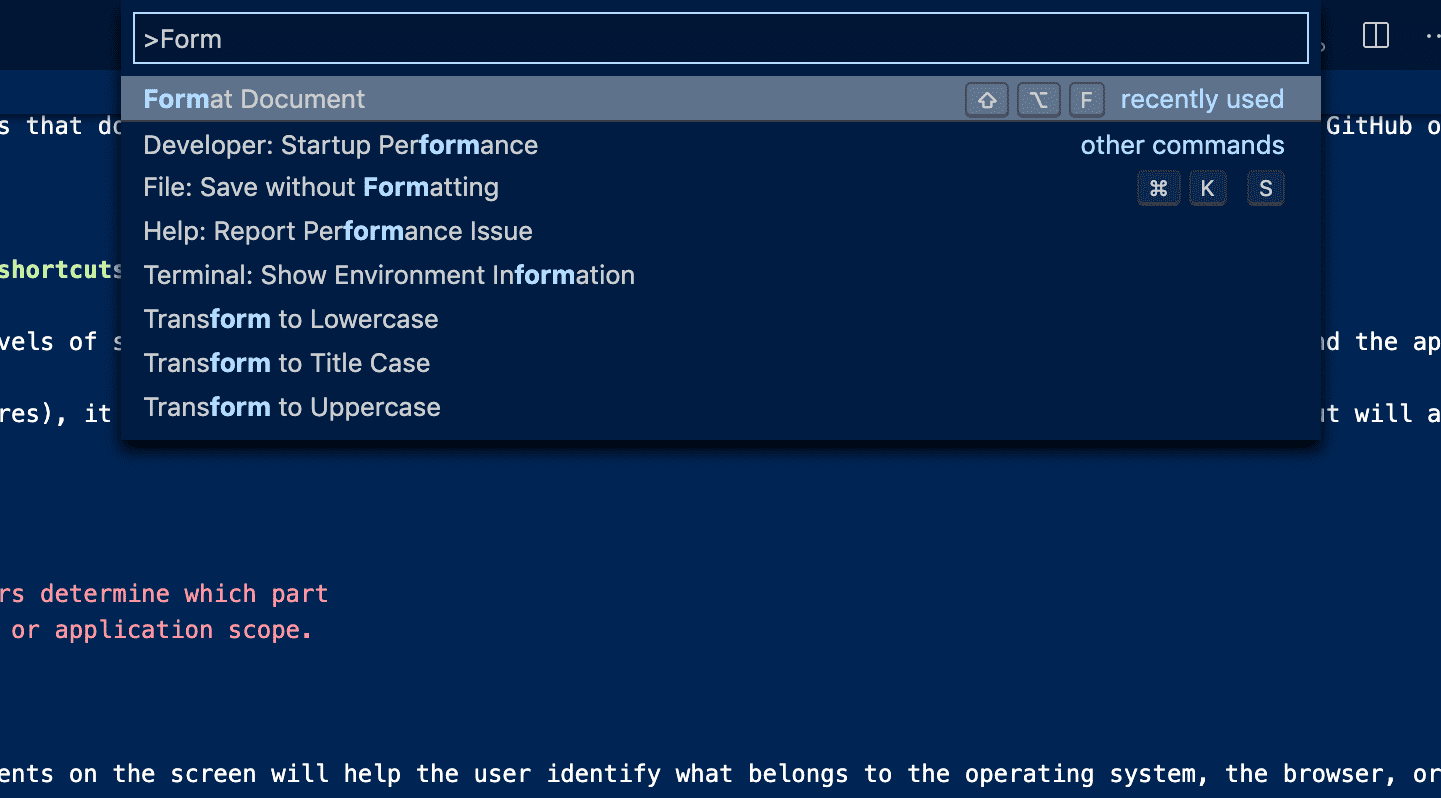The height and width of the screenshot is (798, 1441).
Task: Choose File: Save without Formatting
Action: tap(320, 188)
